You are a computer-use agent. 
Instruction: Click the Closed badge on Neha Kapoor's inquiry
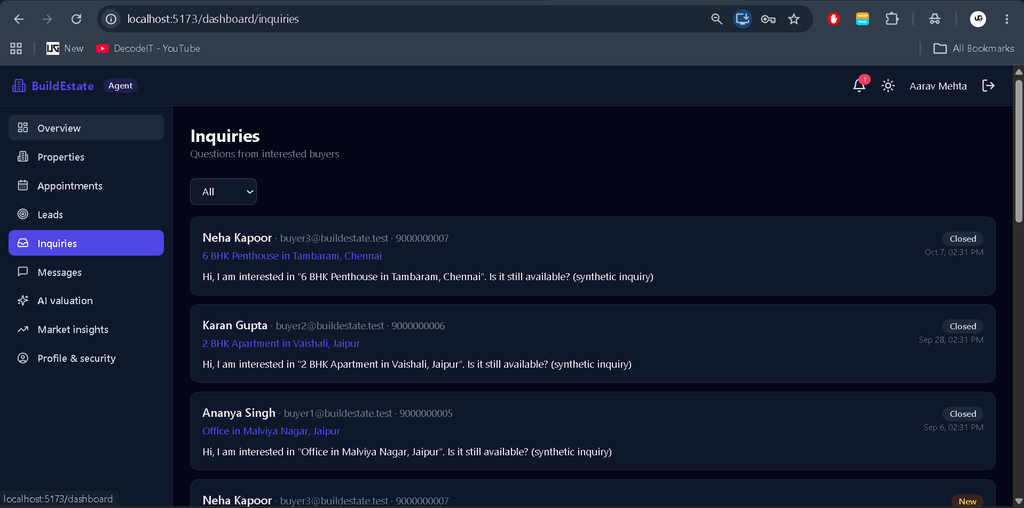[x=963, y=238]
